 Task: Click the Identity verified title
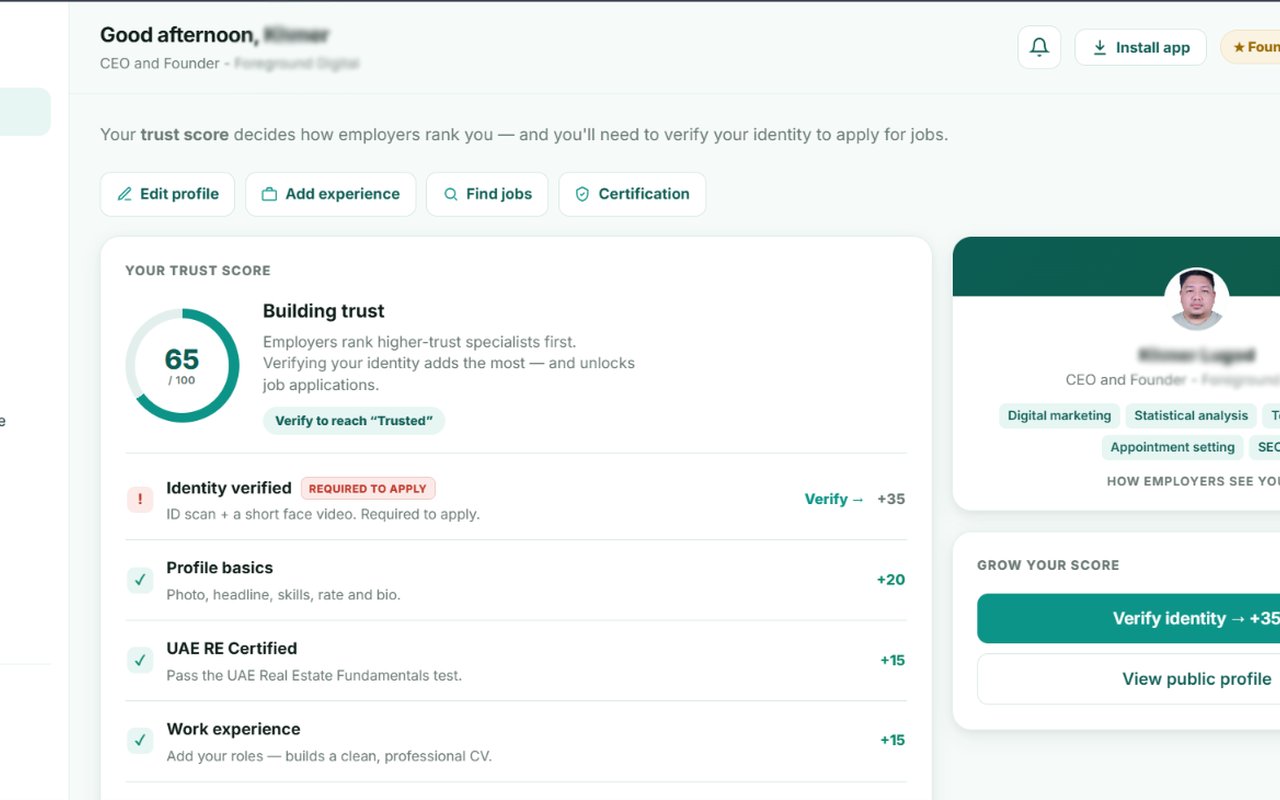click(229, 488)
